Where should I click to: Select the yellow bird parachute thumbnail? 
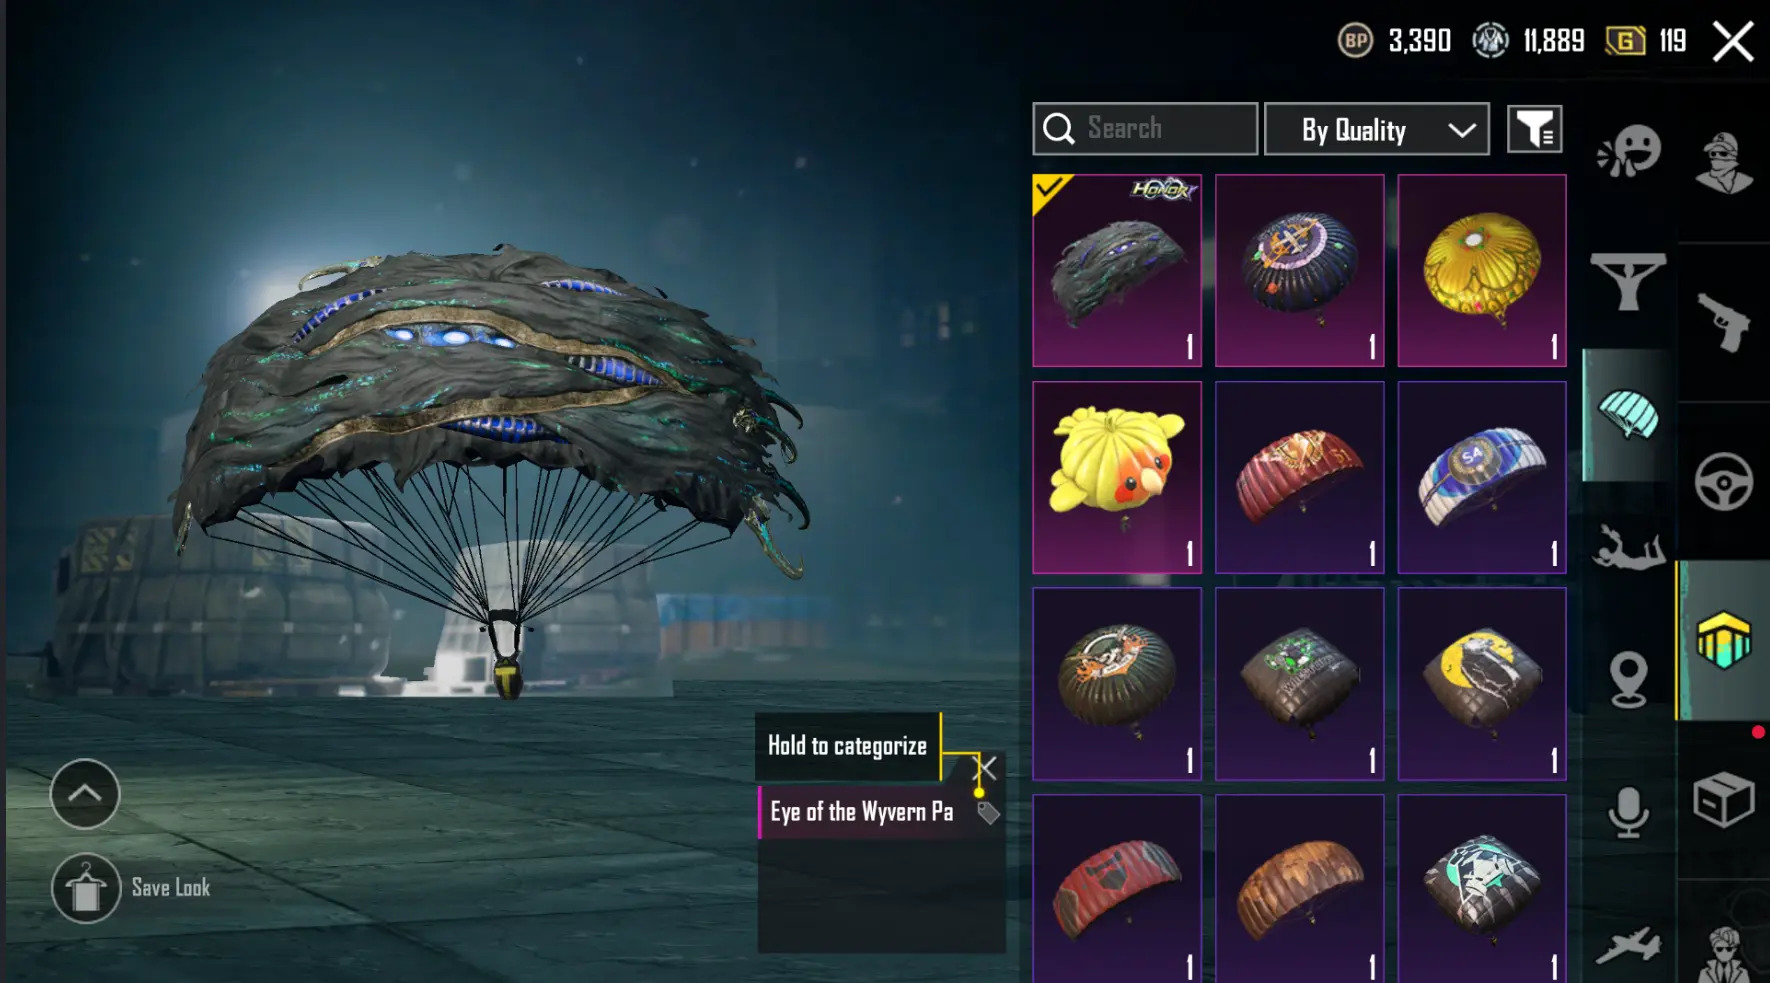[1117, 477]
